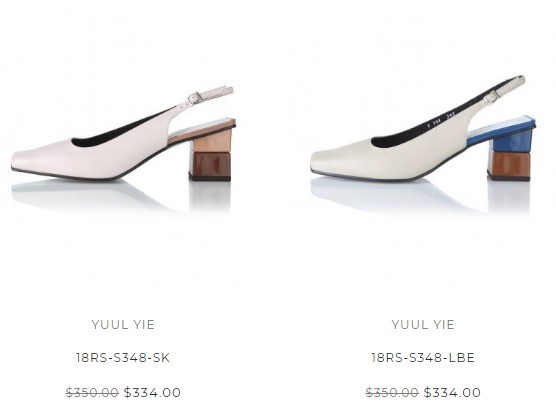
Task: Click YUUL YIE brand above 18RS-S348-LBE
Action: pyautogui.click(x=423, y=325)
